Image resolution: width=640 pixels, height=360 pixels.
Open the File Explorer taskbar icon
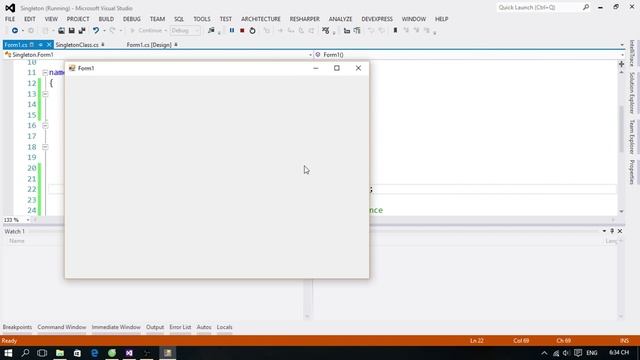[60, 353]
